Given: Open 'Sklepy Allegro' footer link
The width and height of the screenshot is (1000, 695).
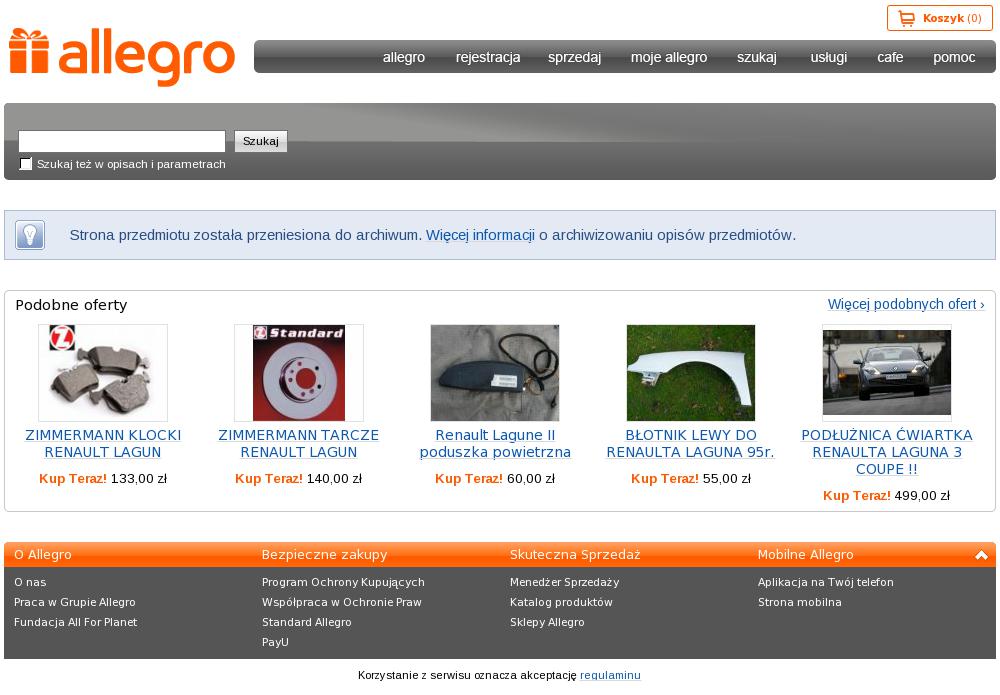Looking at the screenshot, I should pos(547,622).
